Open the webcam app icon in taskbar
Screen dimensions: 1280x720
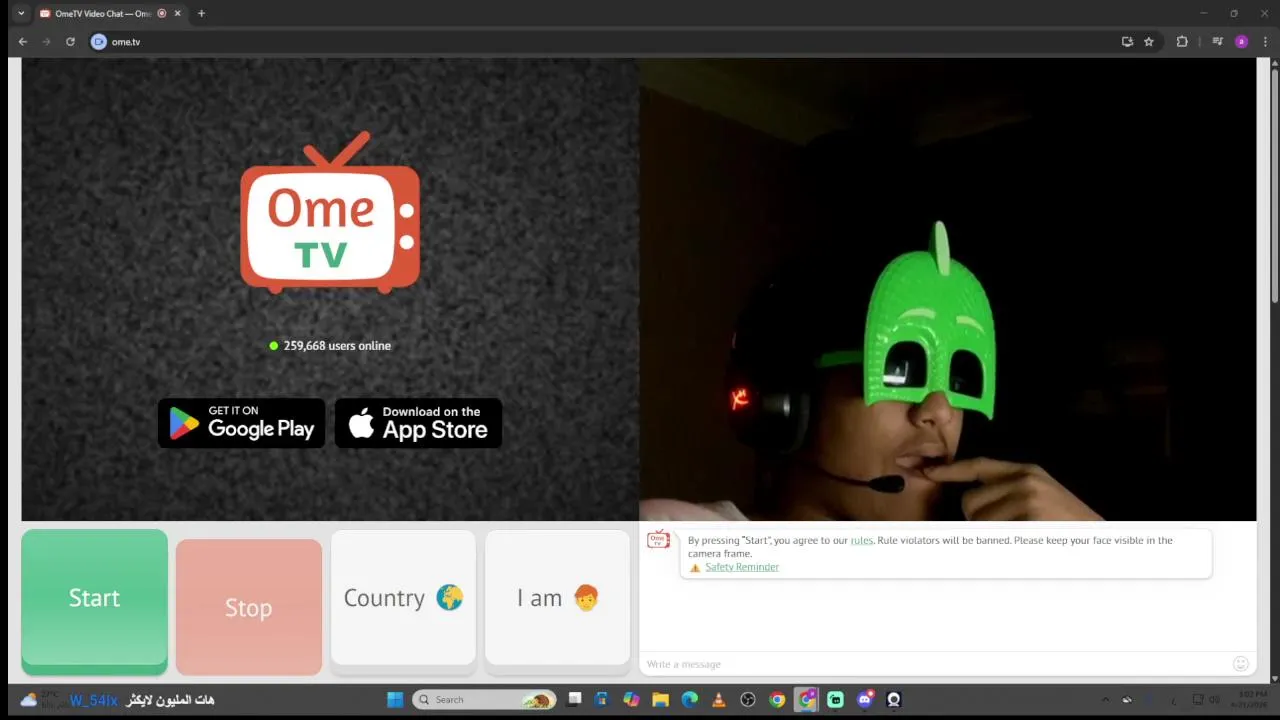[894, 700]
